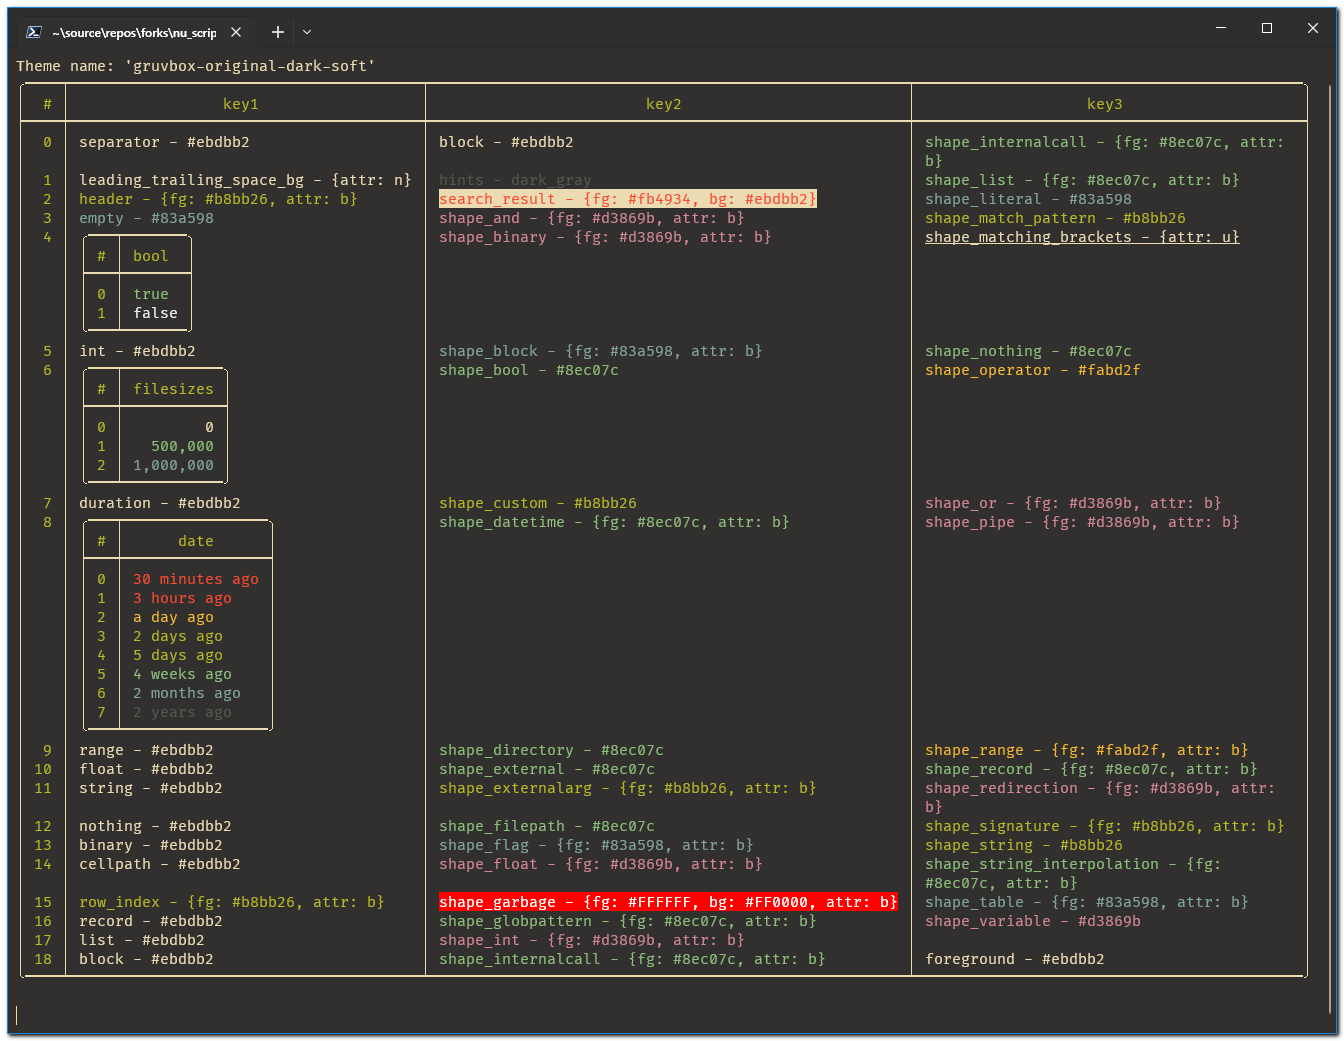Close the terminal window
This screenshot has width=1344, height=1041.
click(1313, 28)
